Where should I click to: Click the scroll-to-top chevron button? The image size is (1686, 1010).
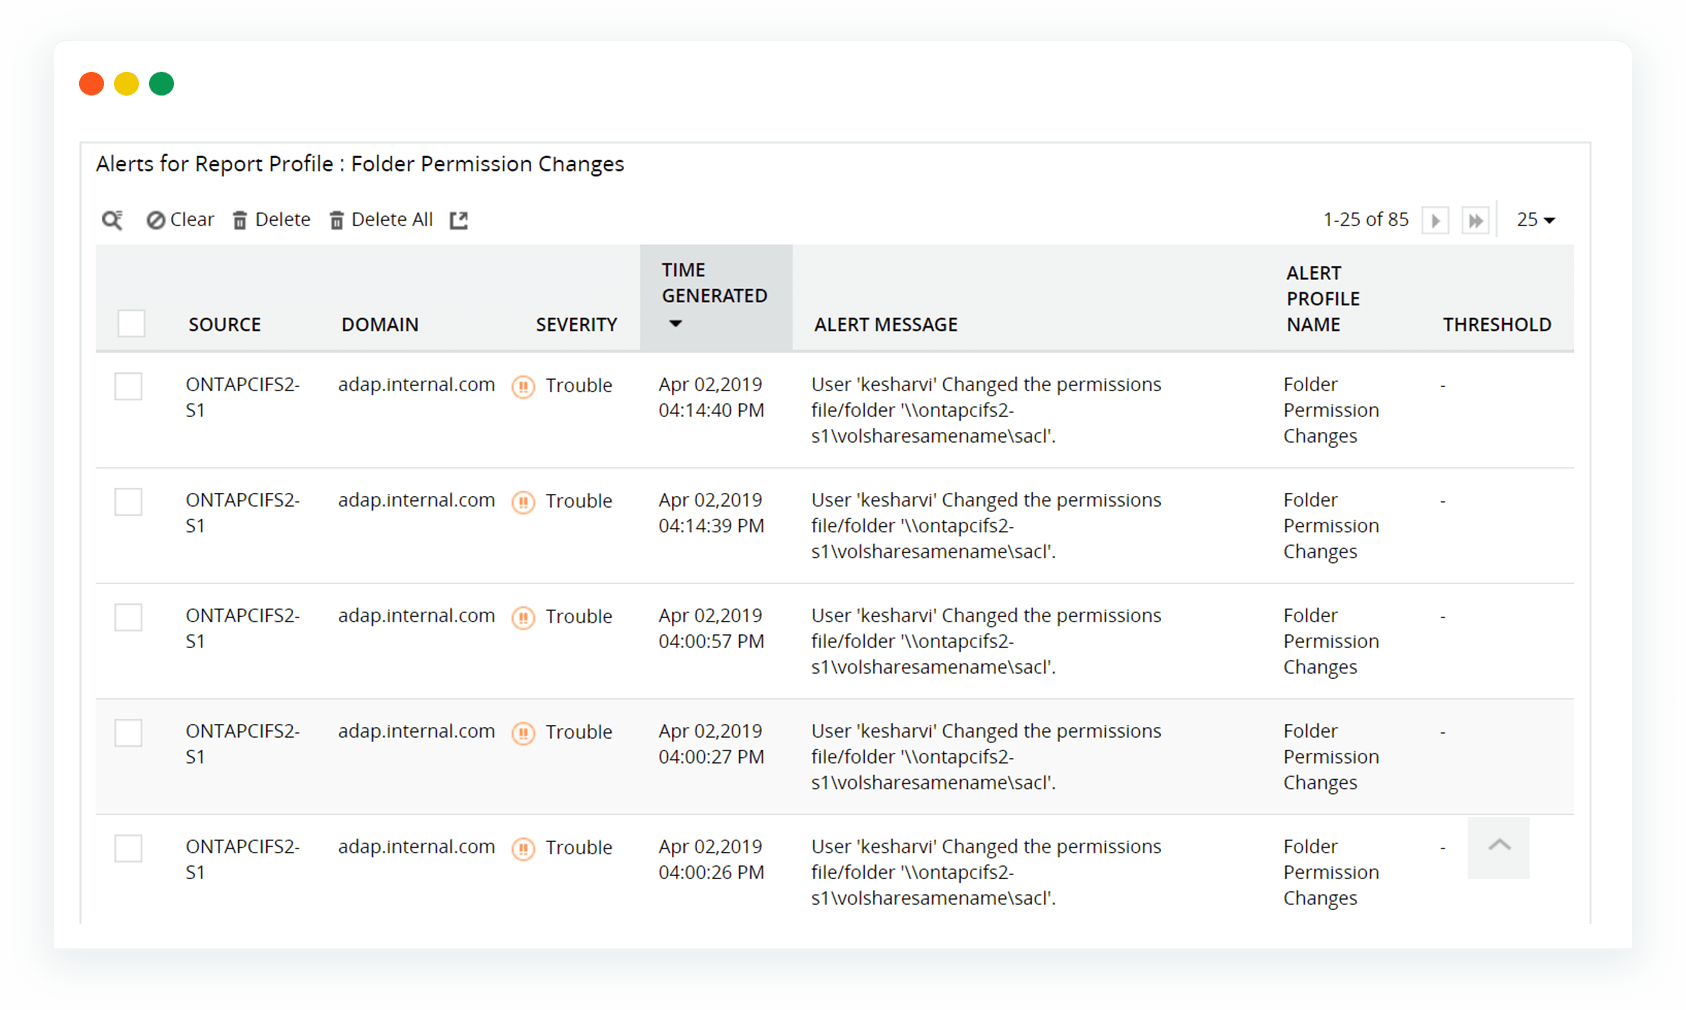pyautogui.click(x=1498, y=847)
